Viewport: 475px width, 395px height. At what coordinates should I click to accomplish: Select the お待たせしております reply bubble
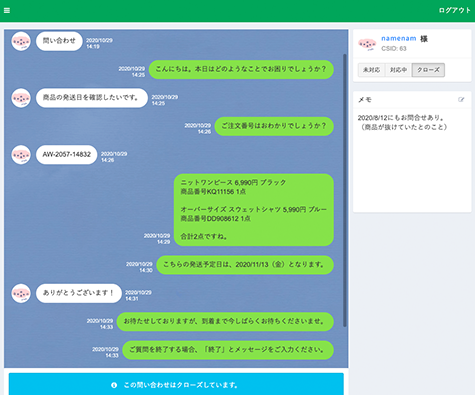225,322
